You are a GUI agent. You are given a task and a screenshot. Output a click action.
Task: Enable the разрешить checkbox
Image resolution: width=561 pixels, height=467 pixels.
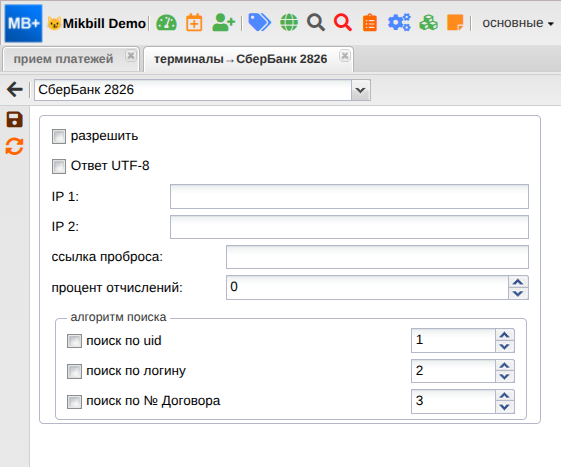click(59, 137)
